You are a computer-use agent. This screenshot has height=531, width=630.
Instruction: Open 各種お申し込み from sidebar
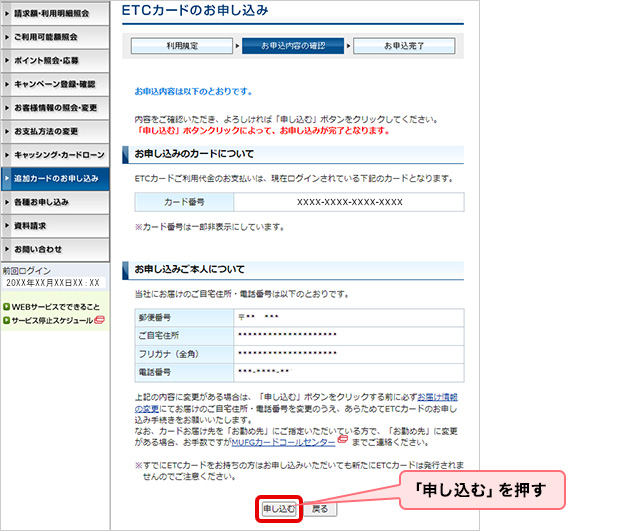[x=53, y=202]
